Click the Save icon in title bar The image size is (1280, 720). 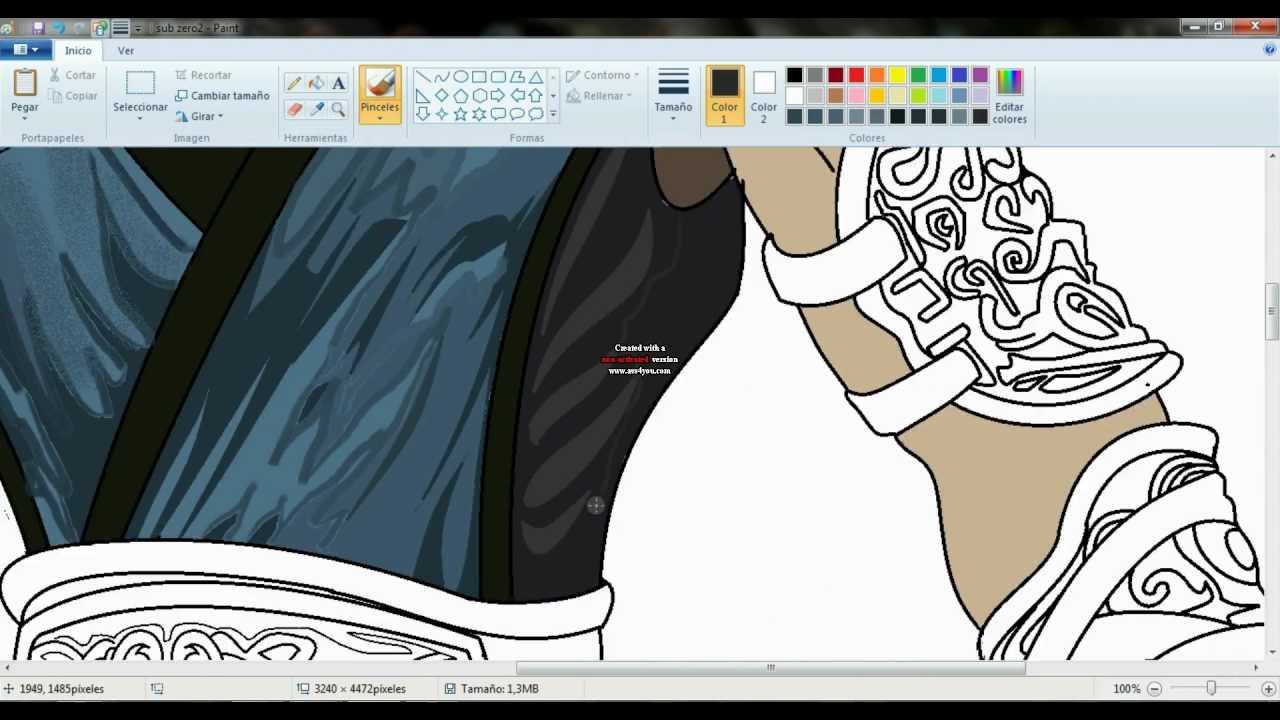coord(38,28)
